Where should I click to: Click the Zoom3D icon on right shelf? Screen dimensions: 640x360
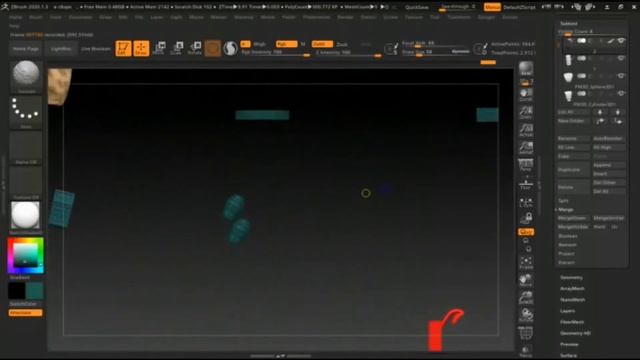pos(526,298)
